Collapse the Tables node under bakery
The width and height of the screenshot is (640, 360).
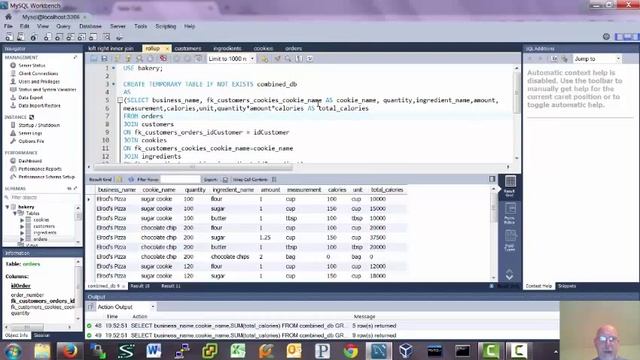14,213
